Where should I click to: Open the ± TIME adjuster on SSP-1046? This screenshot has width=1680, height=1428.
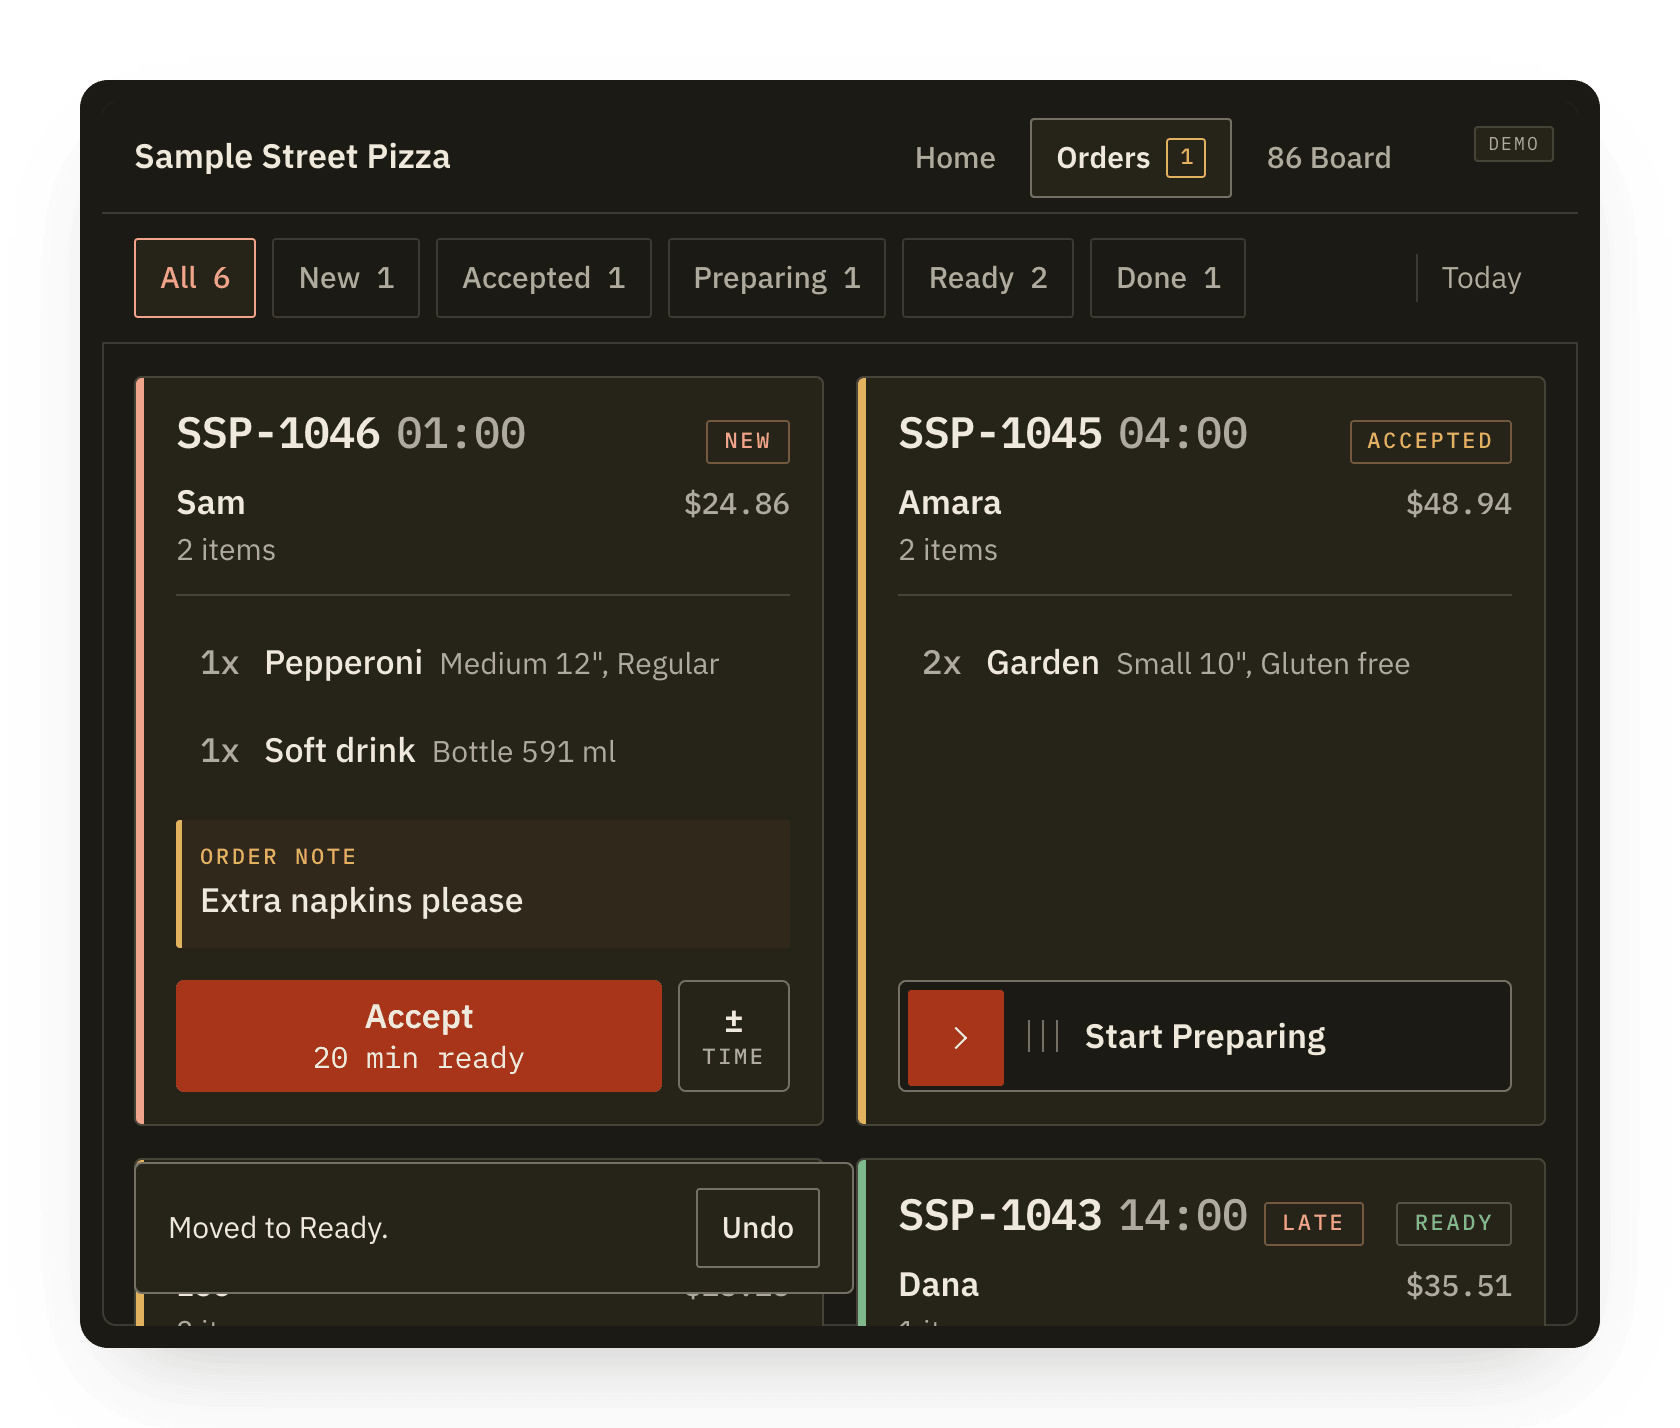pyautogui.click(x=734, y=1036)
